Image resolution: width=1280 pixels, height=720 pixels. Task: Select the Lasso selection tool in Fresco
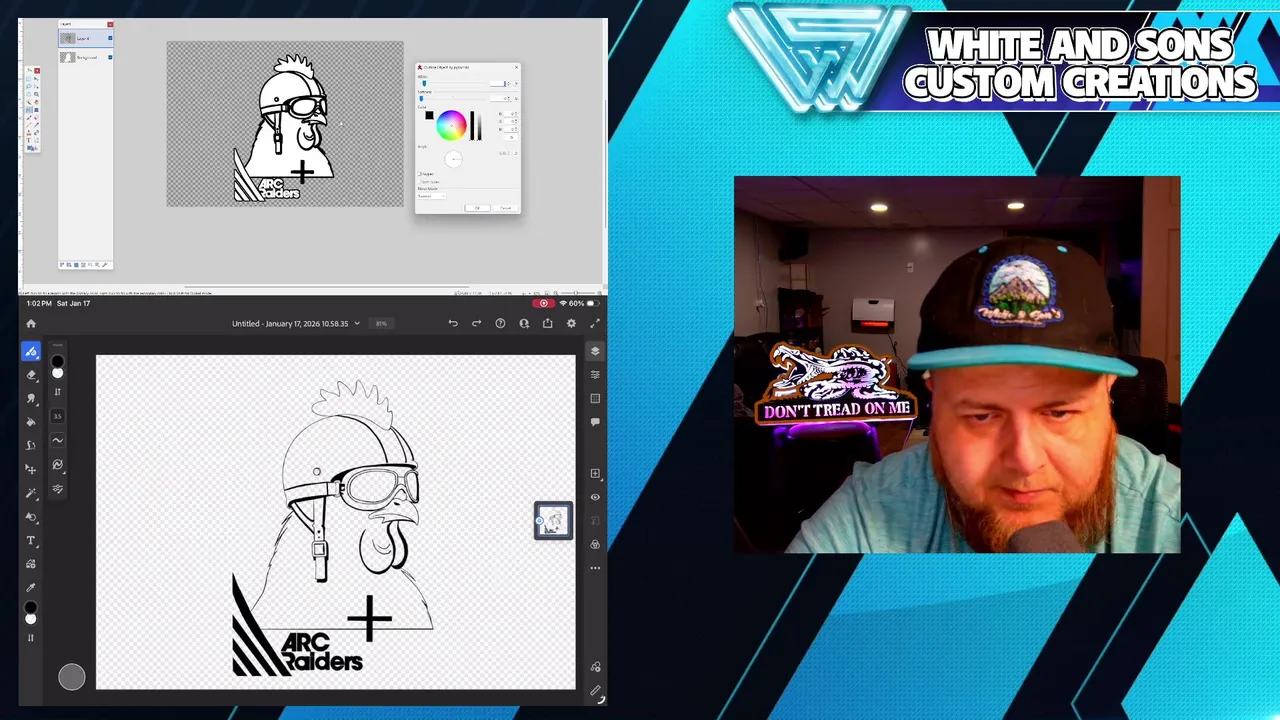pos(31,446)
